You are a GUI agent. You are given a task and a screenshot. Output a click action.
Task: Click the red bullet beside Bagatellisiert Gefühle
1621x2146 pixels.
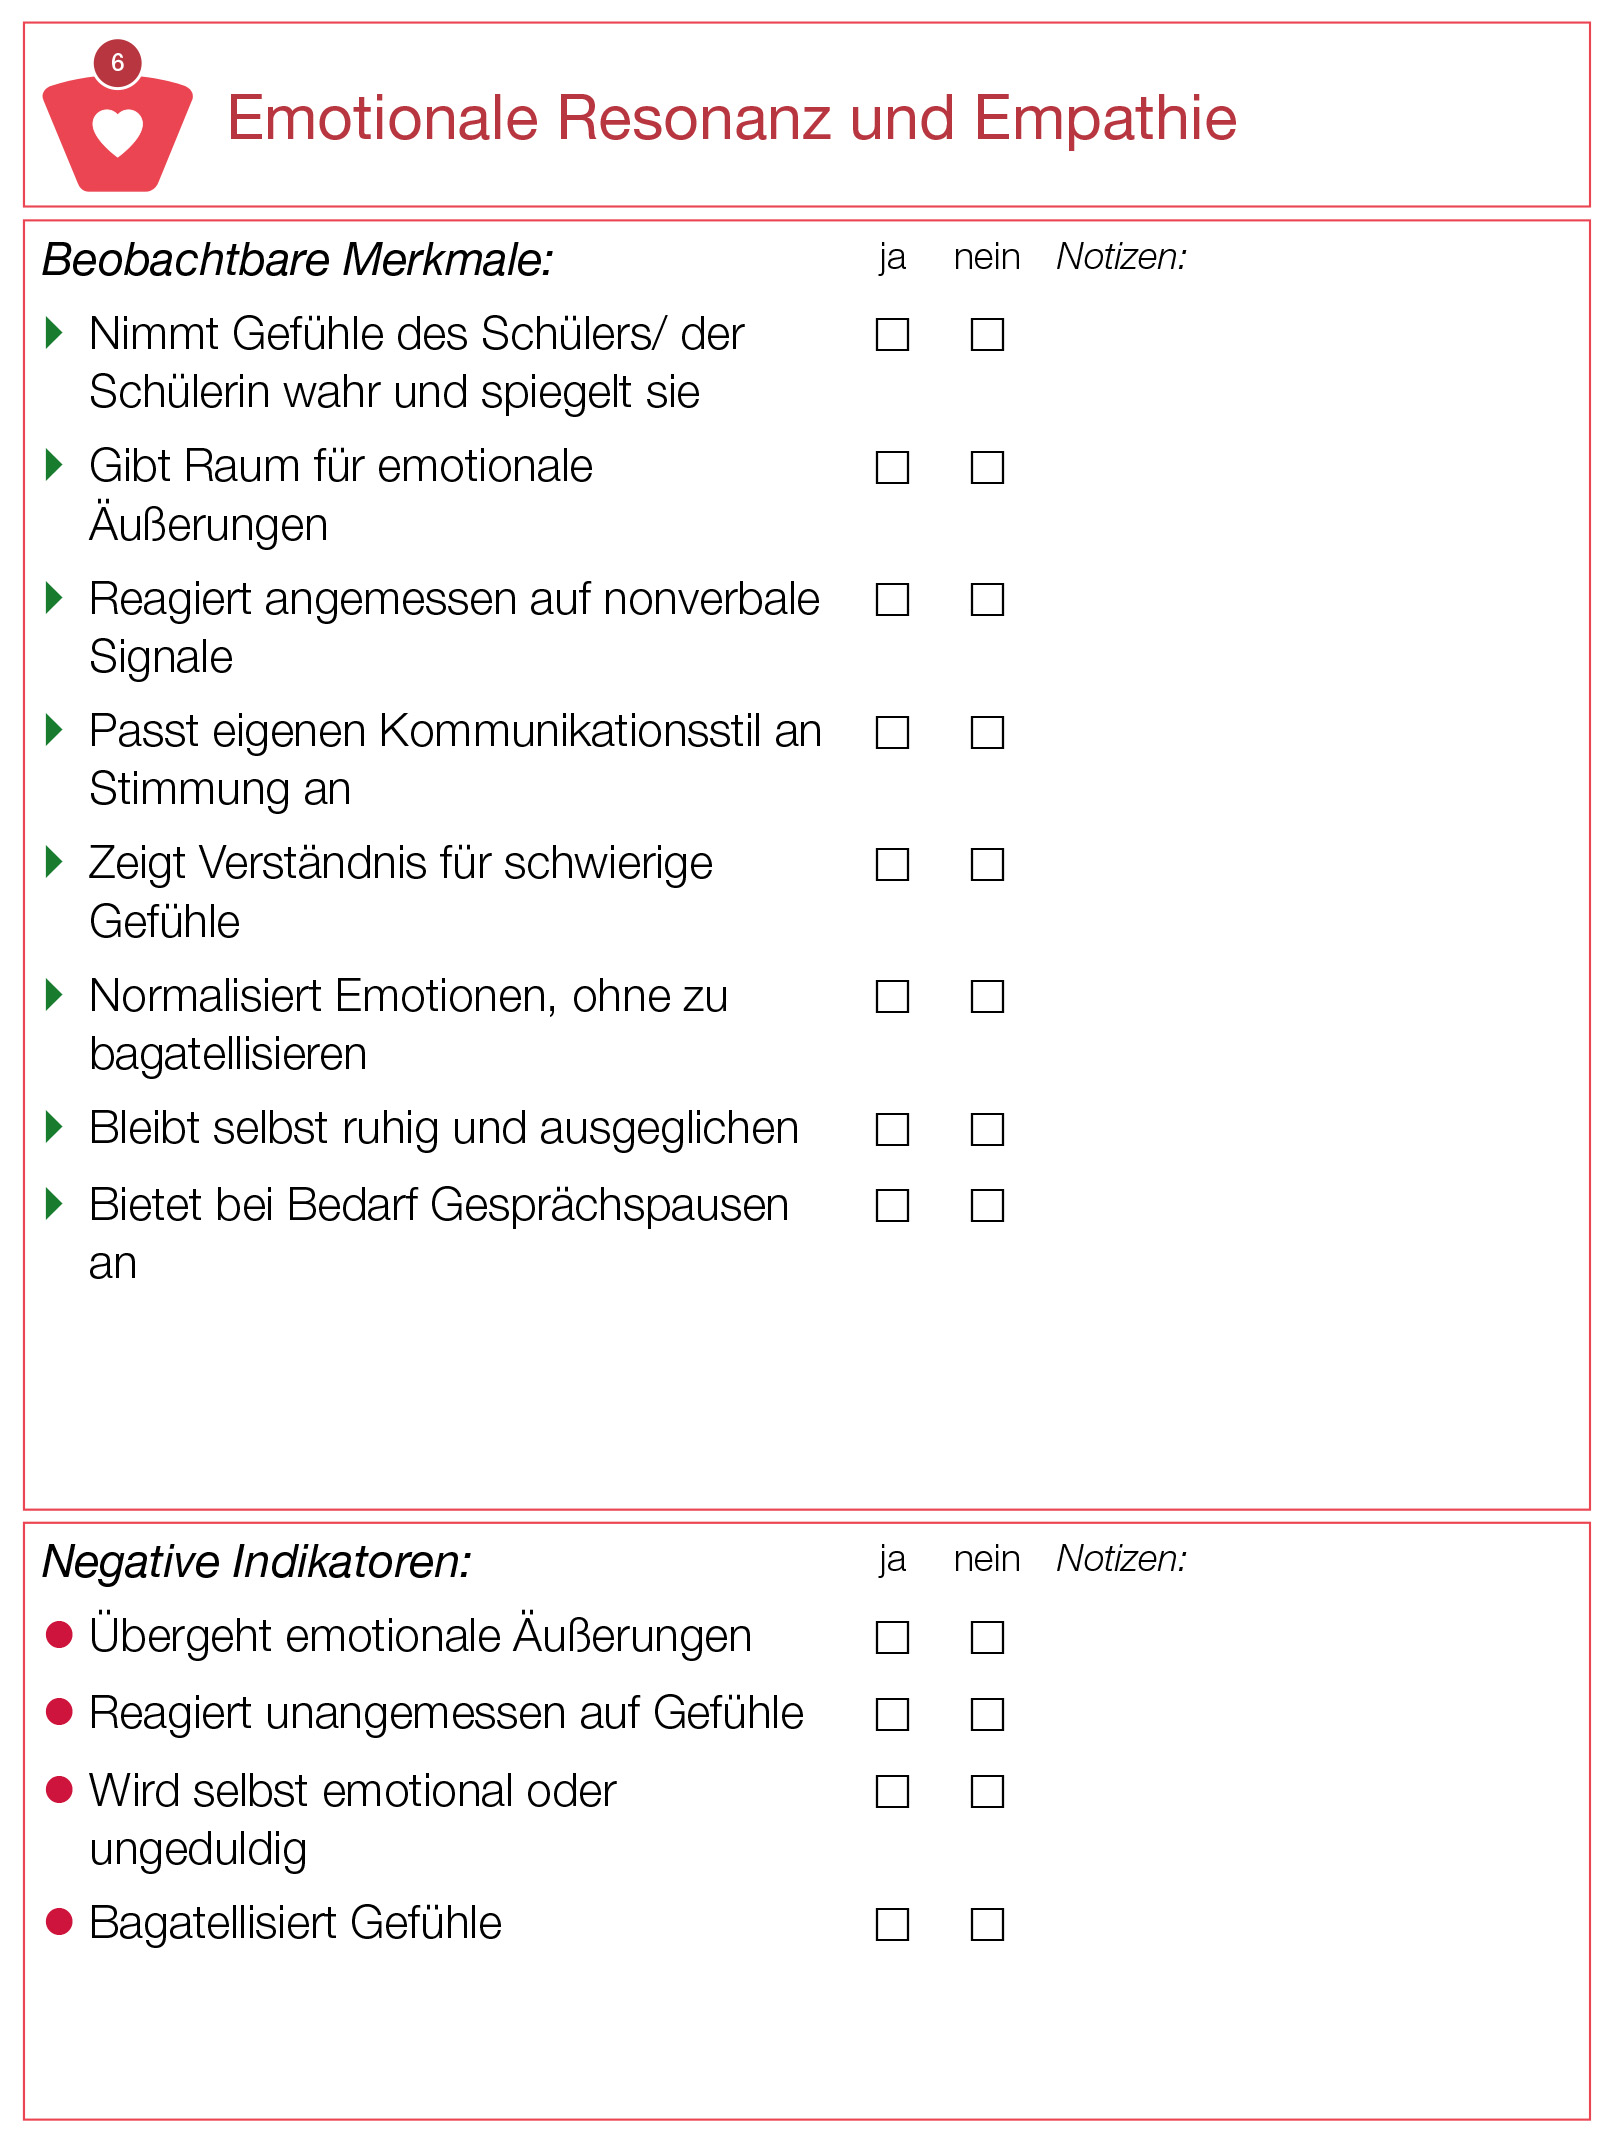pos(59,1921)
